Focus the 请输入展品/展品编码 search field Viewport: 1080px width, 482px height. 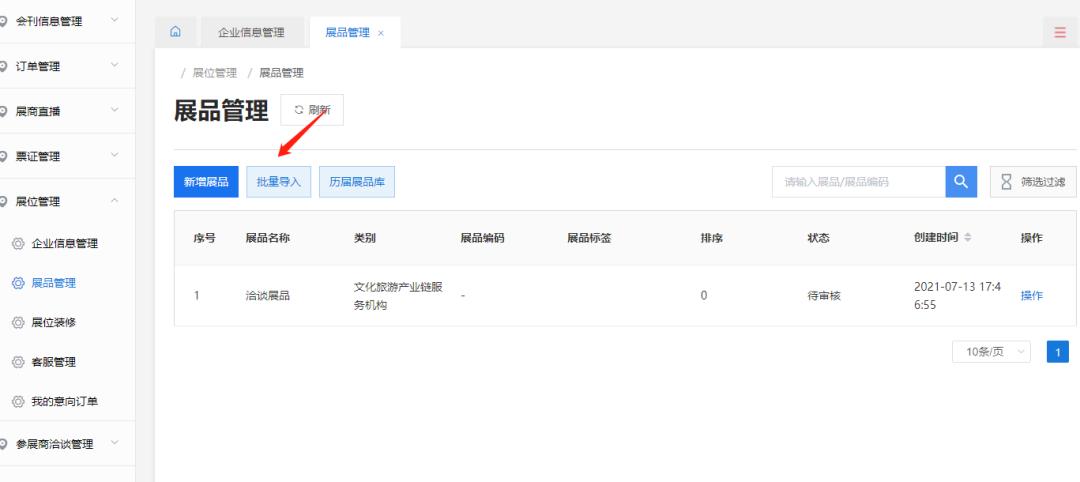pos(858,182)
